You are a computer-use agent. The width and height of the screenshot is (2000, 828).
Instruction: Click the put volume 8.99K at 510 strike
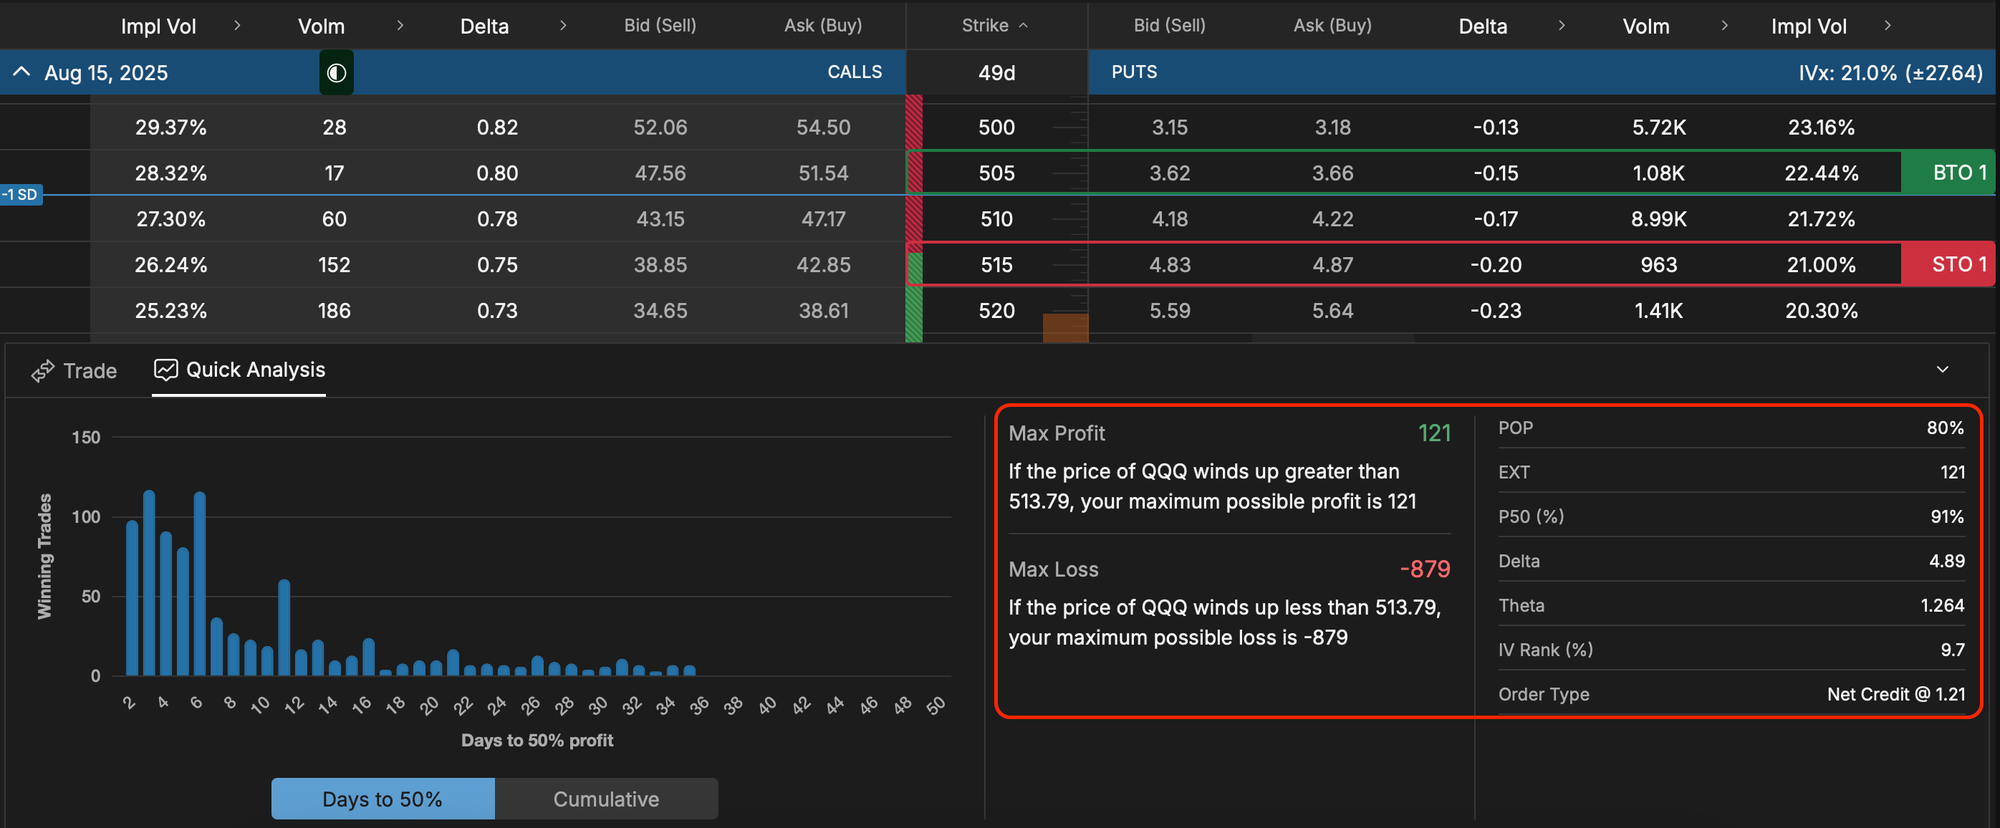coord(1659,219)
